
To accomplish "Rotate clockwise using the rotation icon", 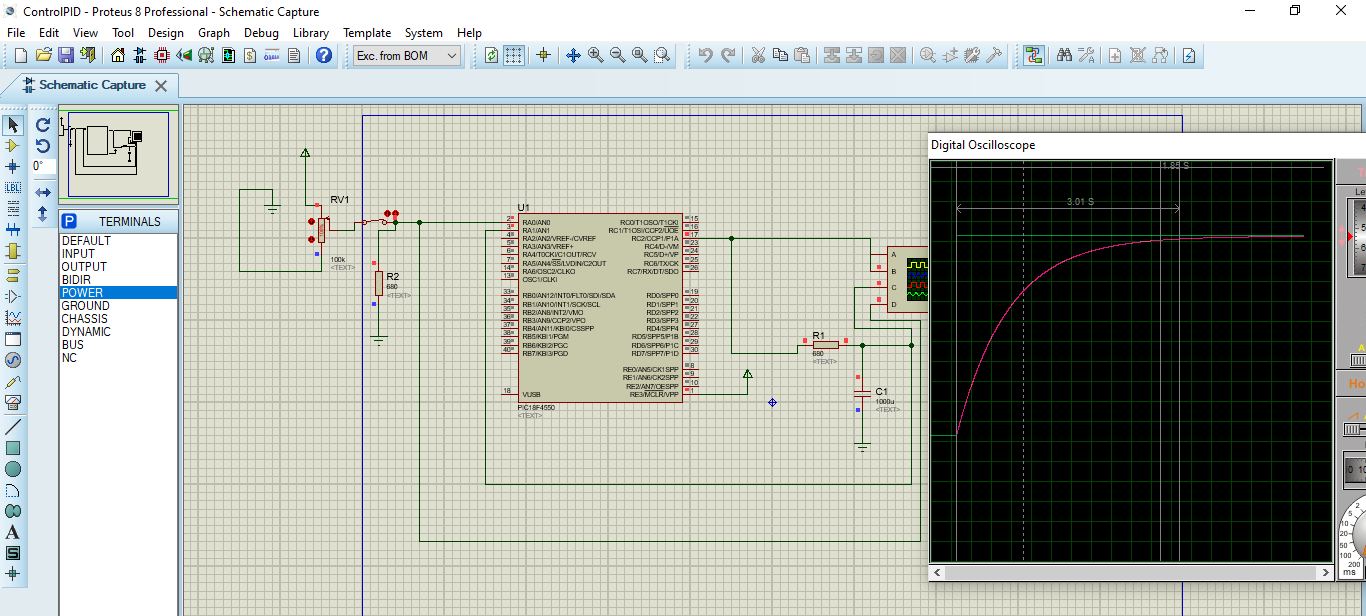I will [x=43, y=125].
